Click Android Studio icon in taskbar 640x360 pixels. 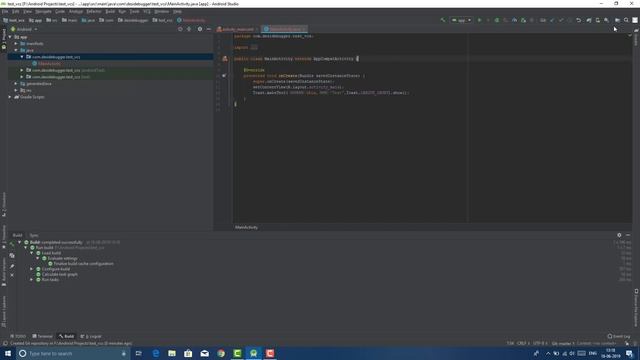[x=253, y=353]
